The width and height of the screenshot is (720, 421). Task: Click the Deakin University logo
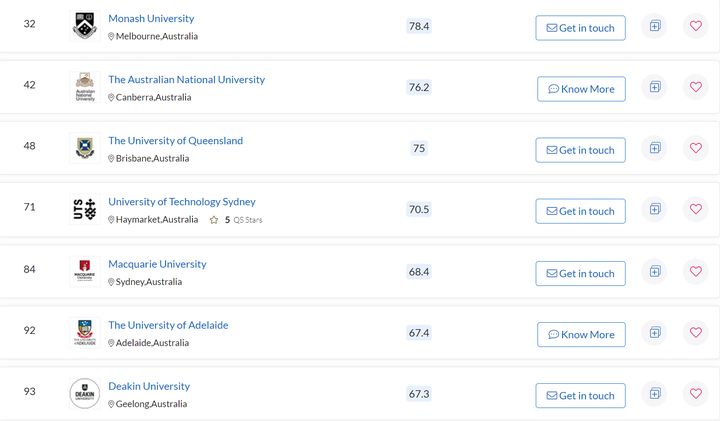pos(84,393)
